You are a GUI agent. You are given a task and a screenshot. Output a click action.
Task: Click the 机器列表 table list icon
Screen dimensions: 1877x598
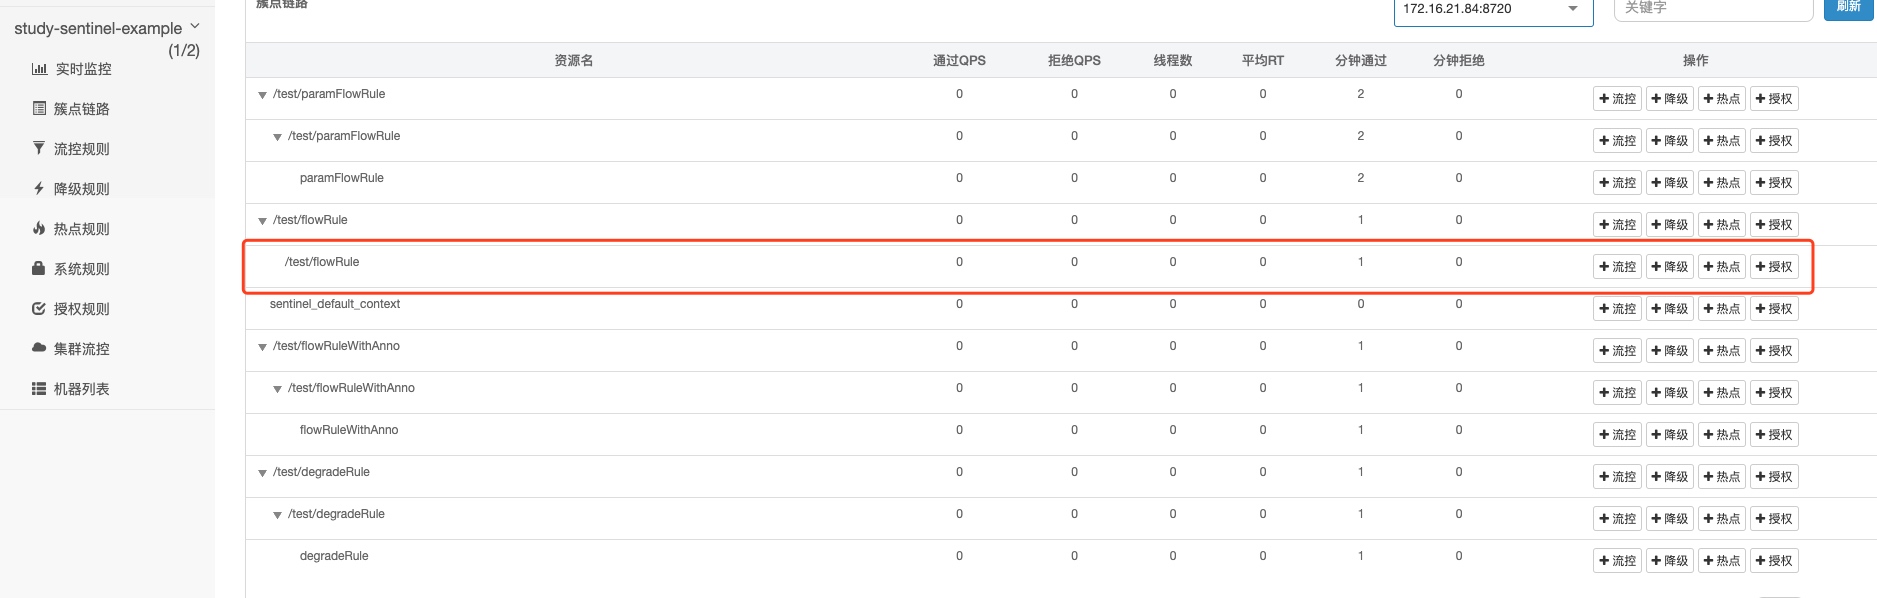coord(39,388)
